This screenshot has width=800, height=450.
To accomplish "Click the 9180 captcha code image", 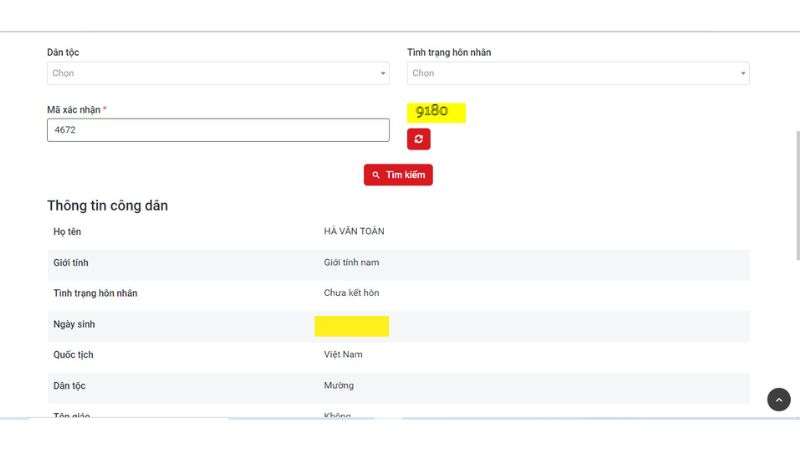I will click(436, 111).
